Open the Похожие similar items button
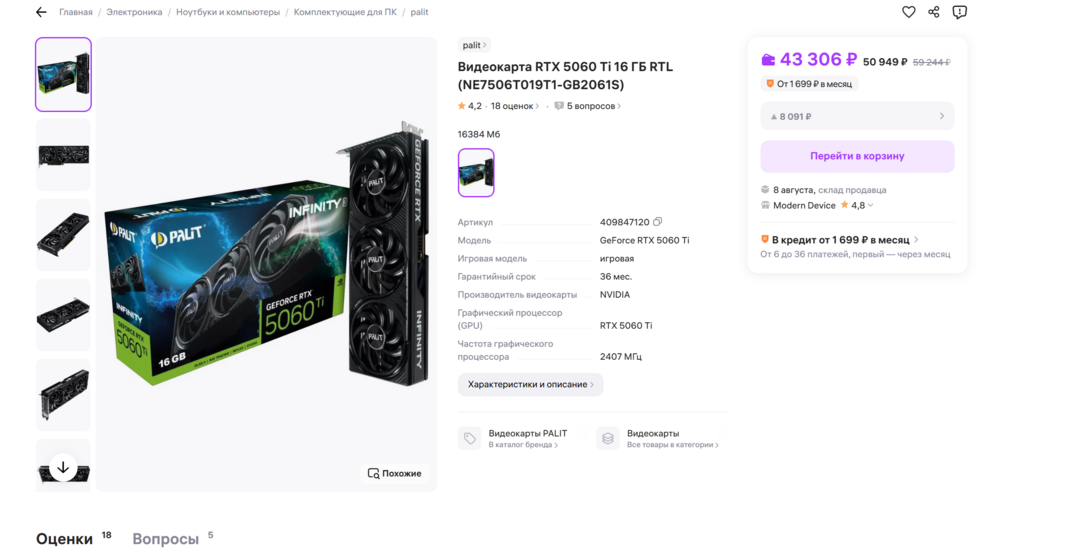Screen dimensions: 1090x548 [394, 473]
